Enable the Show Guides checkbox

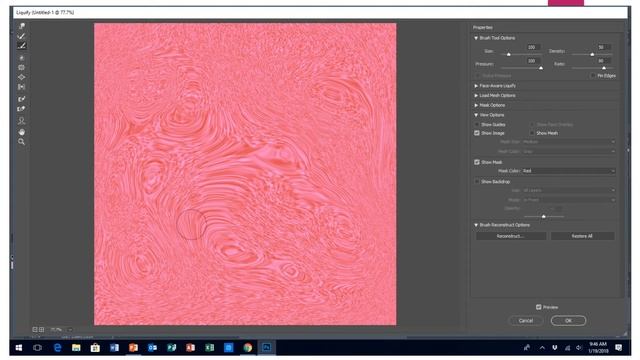(477, 124)
